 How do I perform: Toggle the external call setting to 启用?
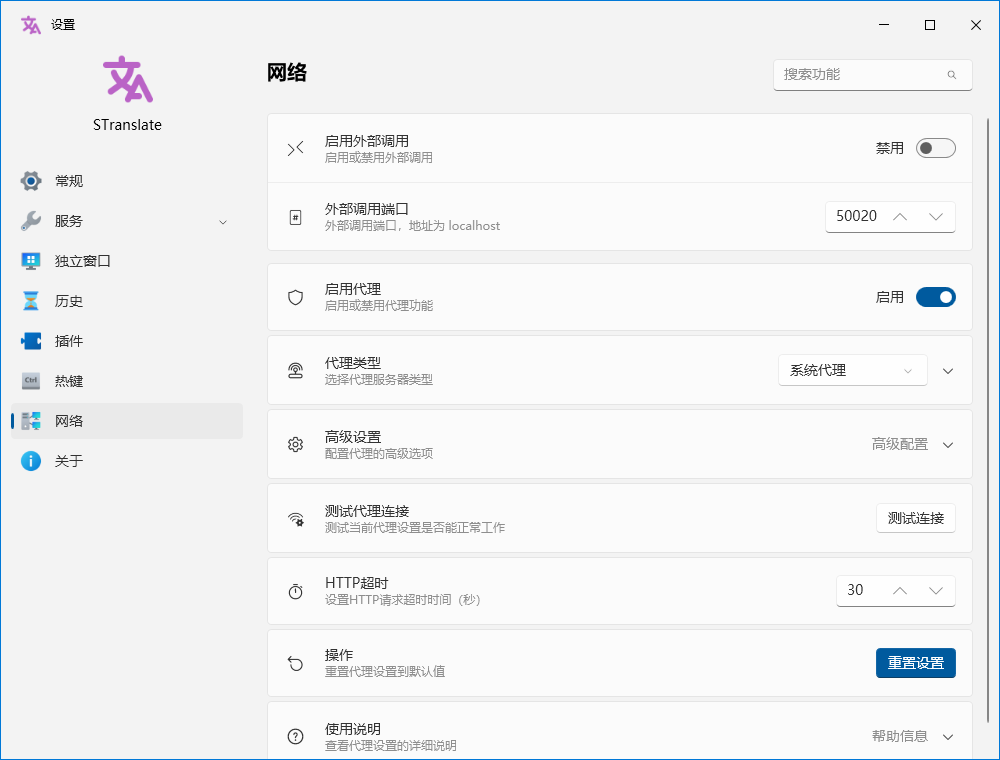935,147
